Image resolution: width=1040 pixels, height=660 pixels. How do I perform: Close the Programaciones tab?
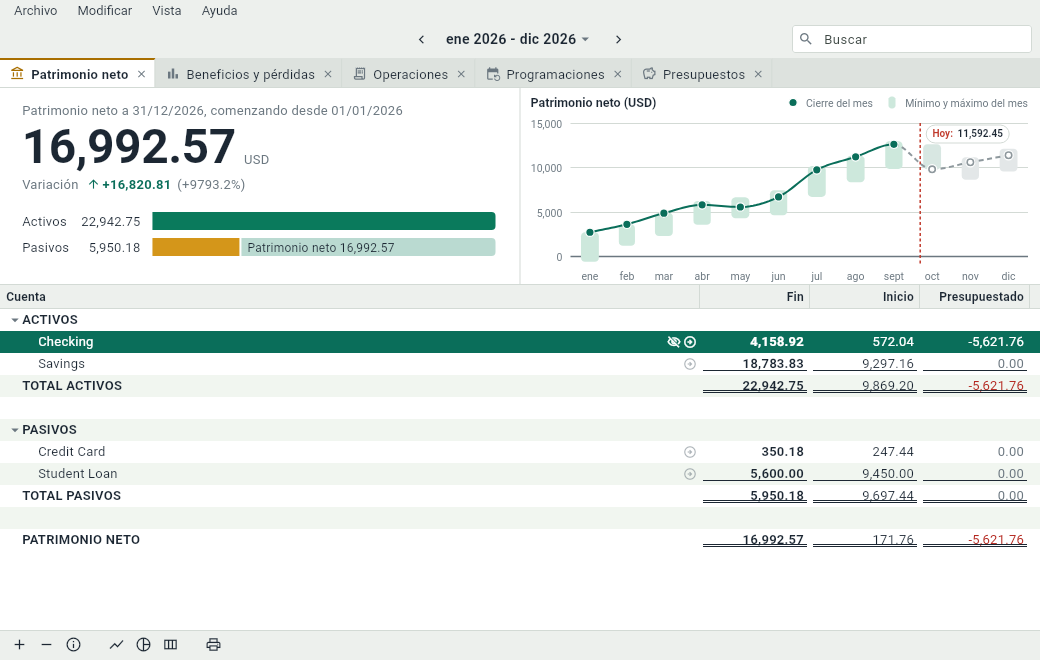point(618,74)
